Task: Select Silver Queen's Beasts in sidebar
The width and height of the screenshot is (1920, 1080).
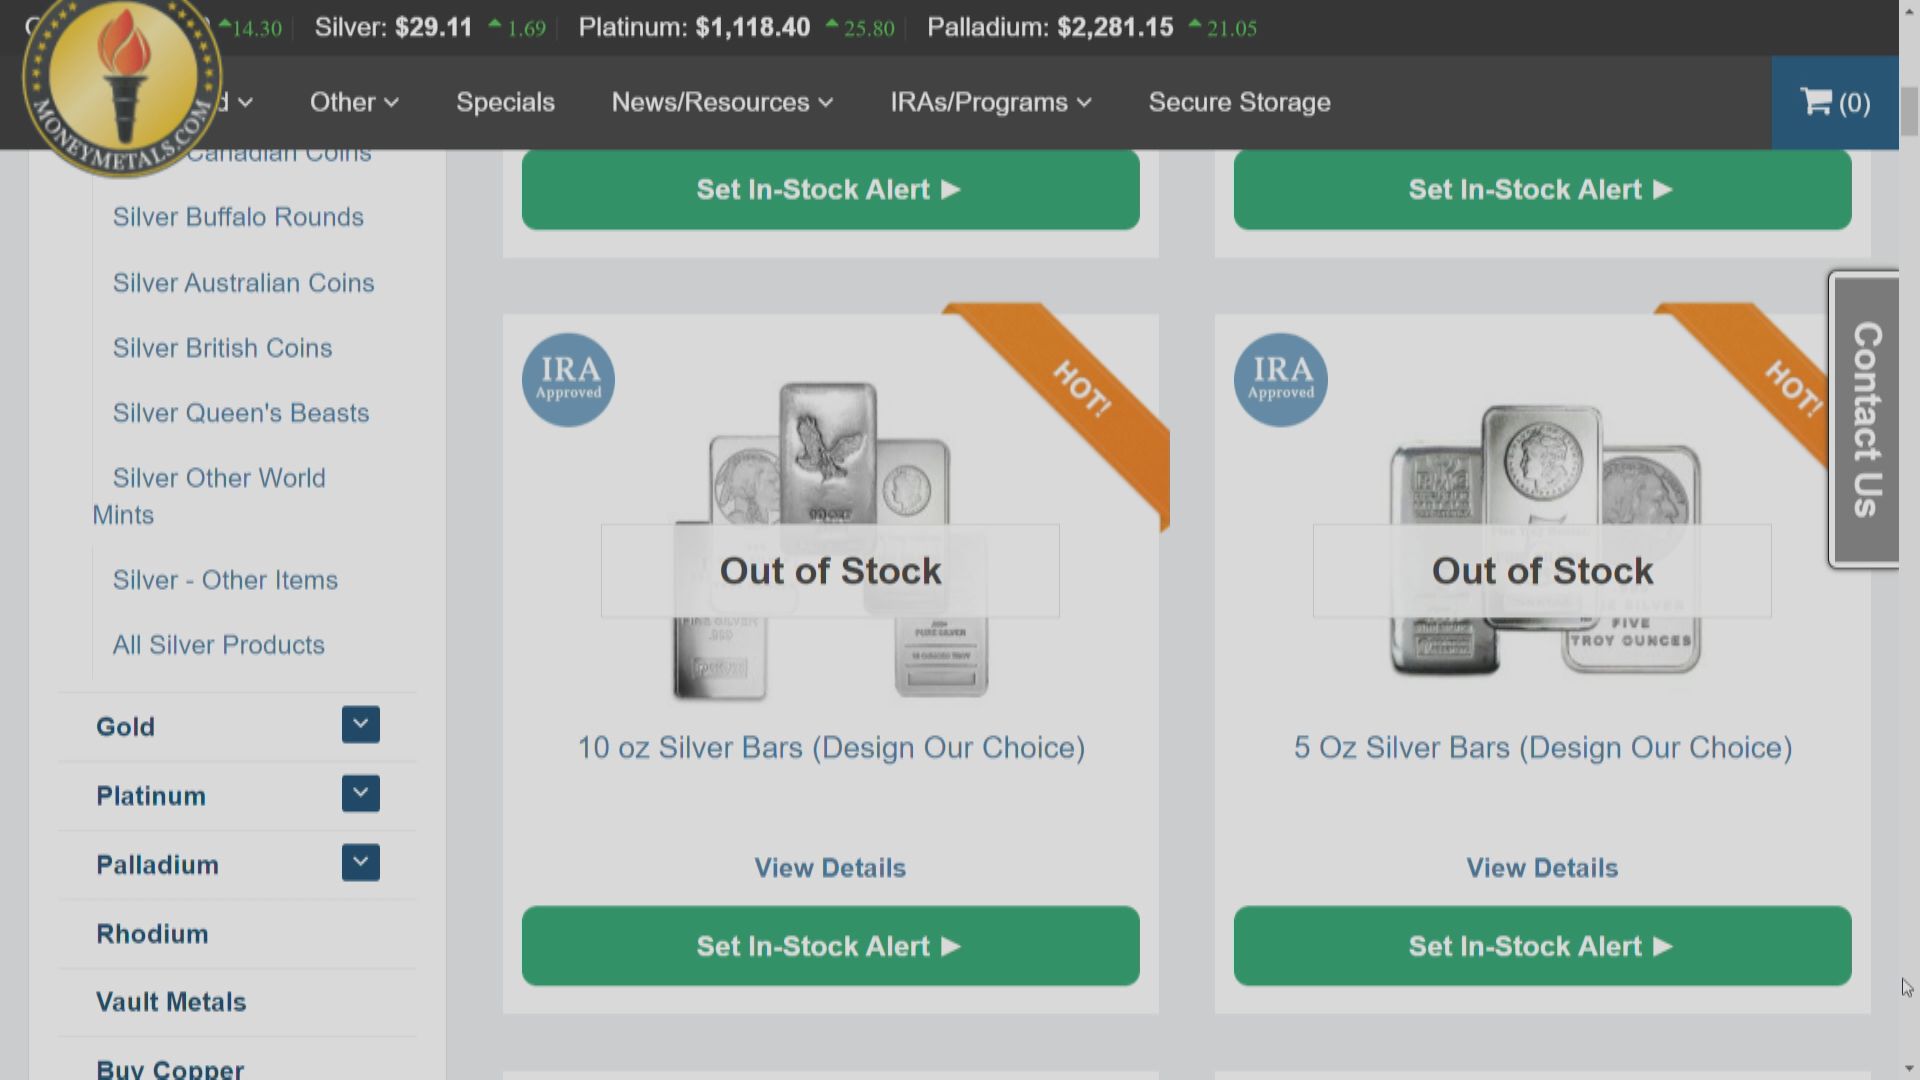Action: coord(241,413)
